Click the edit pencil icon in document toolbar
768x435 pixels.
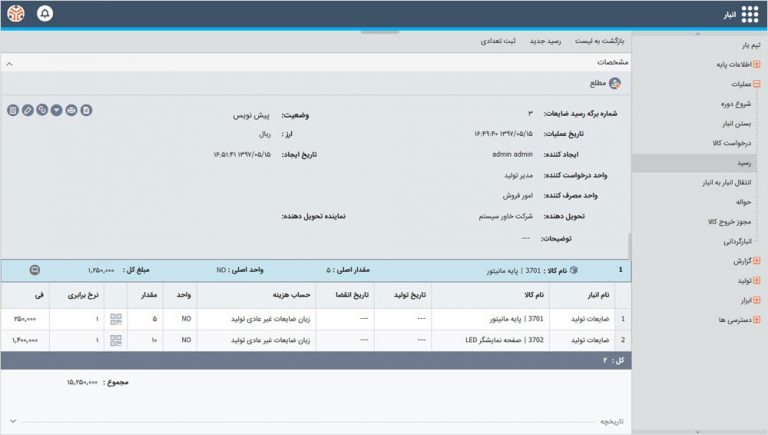28,110
